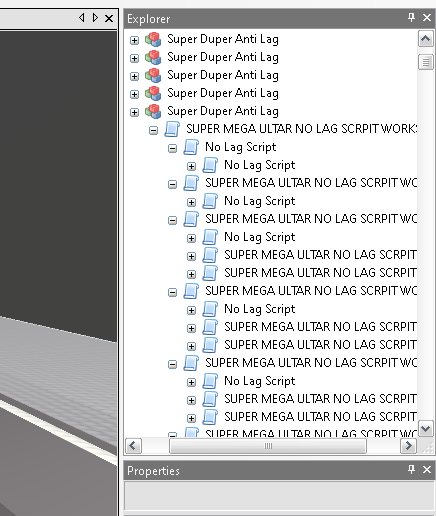Expand the fifth Super Duper Anti Lag model

[x=134, y=112]
